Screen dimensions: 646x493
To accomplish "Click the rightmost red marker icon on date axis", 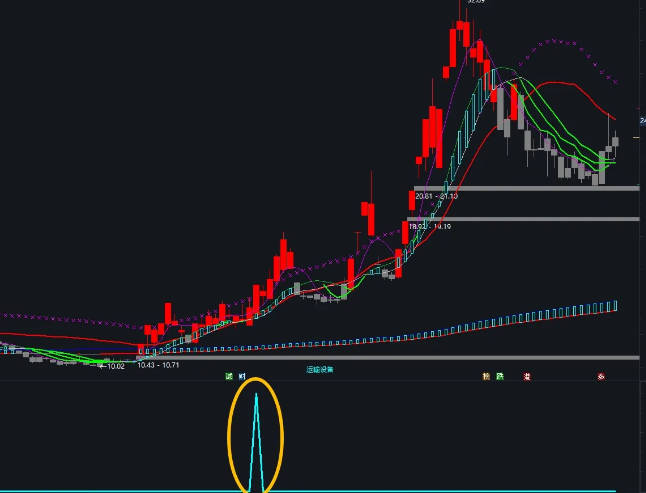I will 602,376.
